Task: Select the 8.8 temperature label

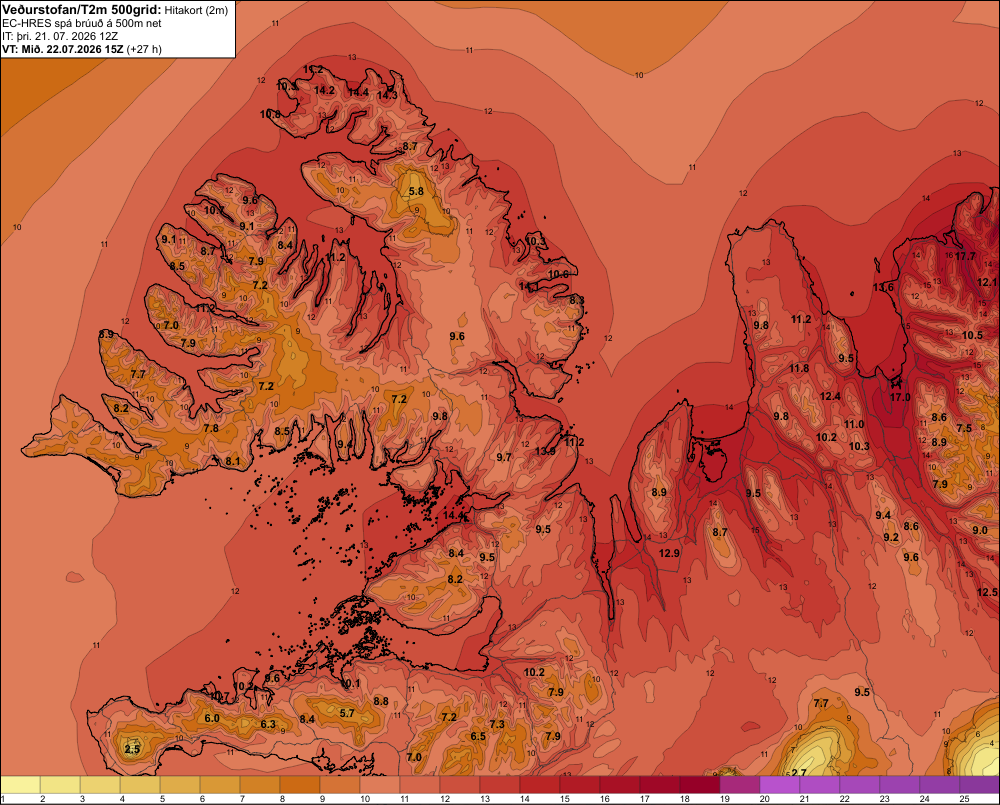Action: click(381, 701)
